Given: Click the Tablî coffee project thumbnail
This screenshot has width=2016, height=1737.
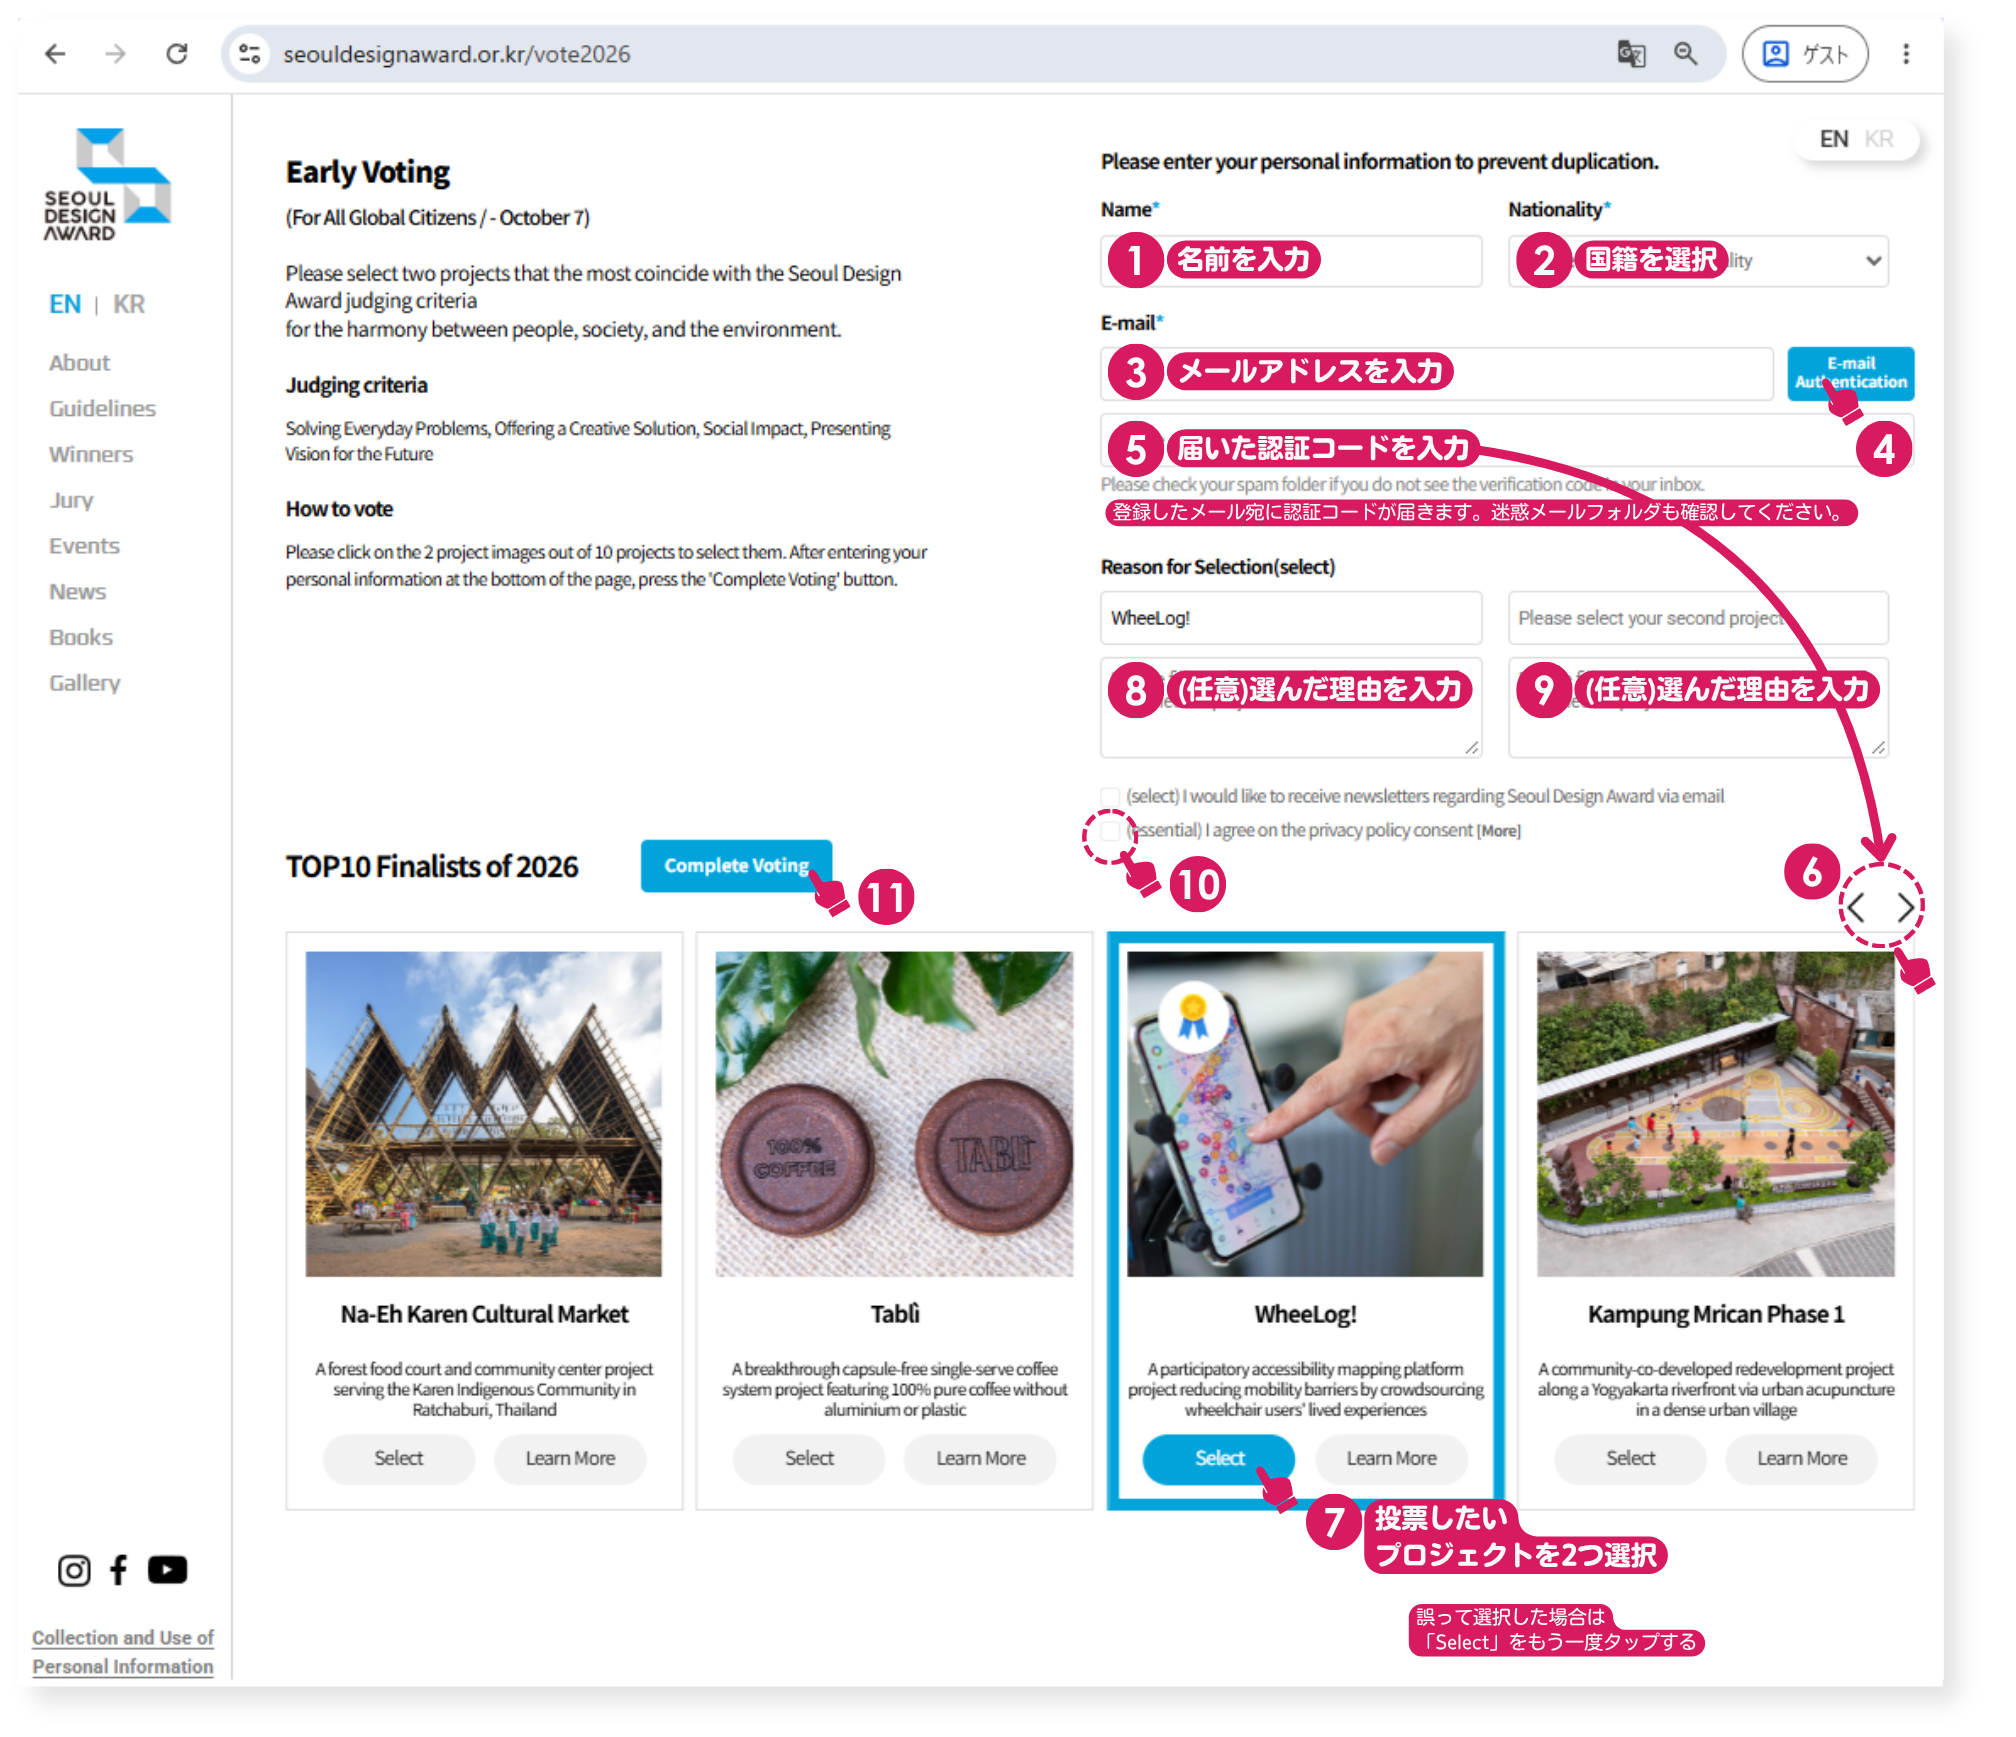Looking at the screenshot, I should (894, 1113).
